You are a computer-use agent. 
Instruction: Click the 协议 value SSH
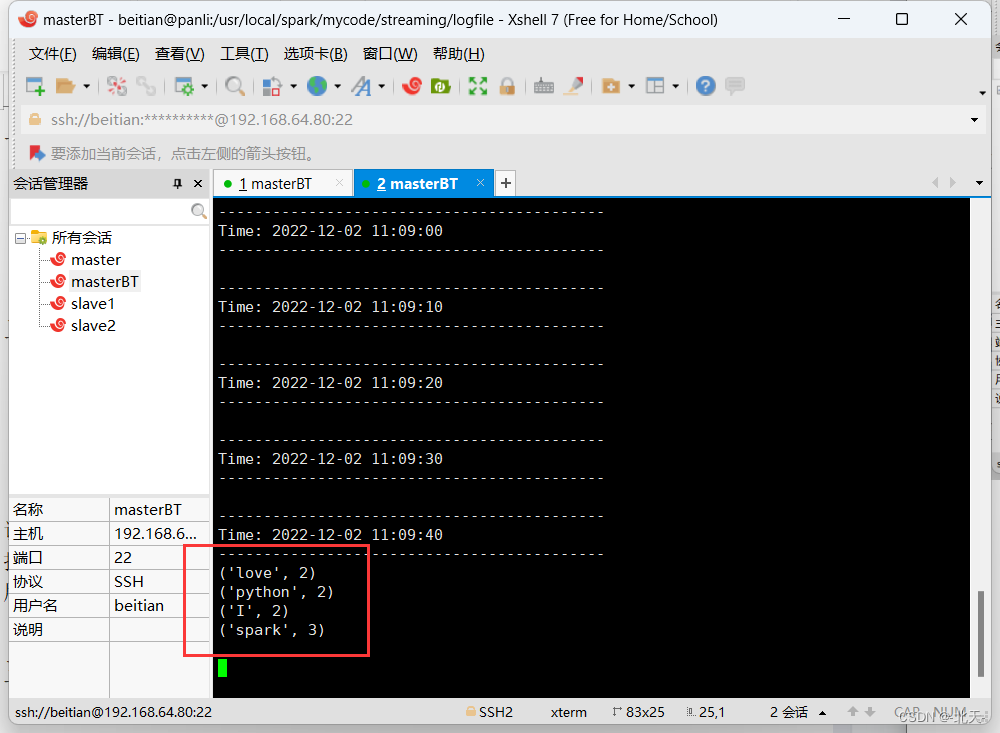(129, 582)
